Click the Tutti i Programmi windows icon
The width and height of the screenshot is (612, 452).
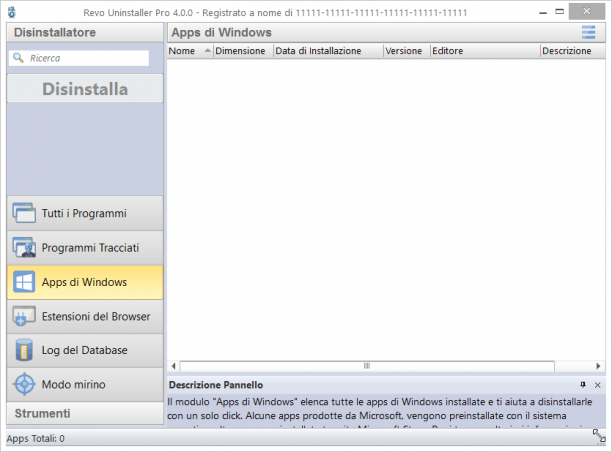24,213
